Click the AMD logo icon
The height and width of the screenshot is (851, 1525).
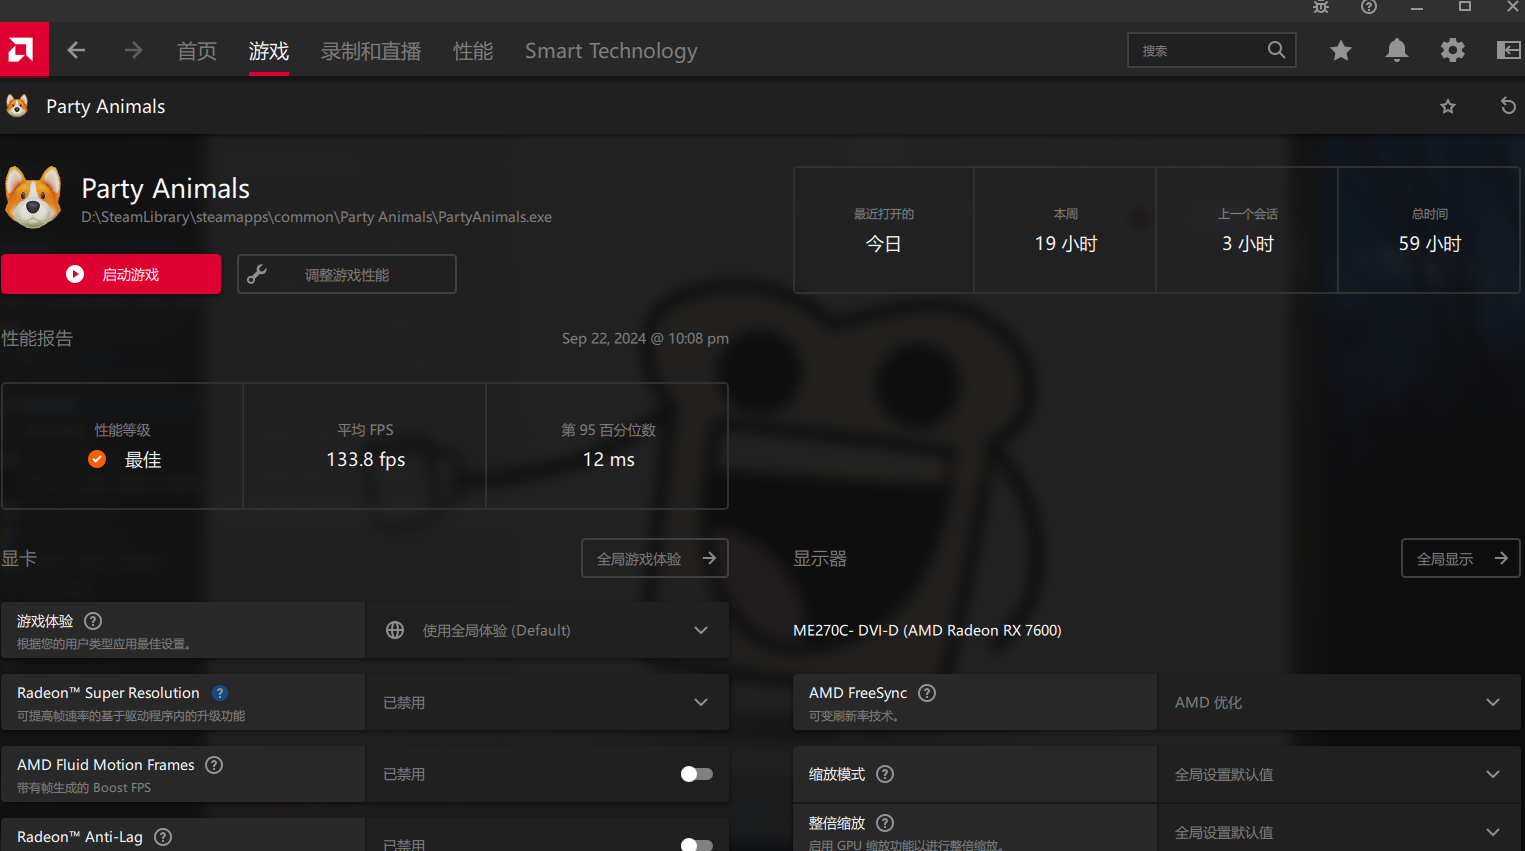pos(22,50)
